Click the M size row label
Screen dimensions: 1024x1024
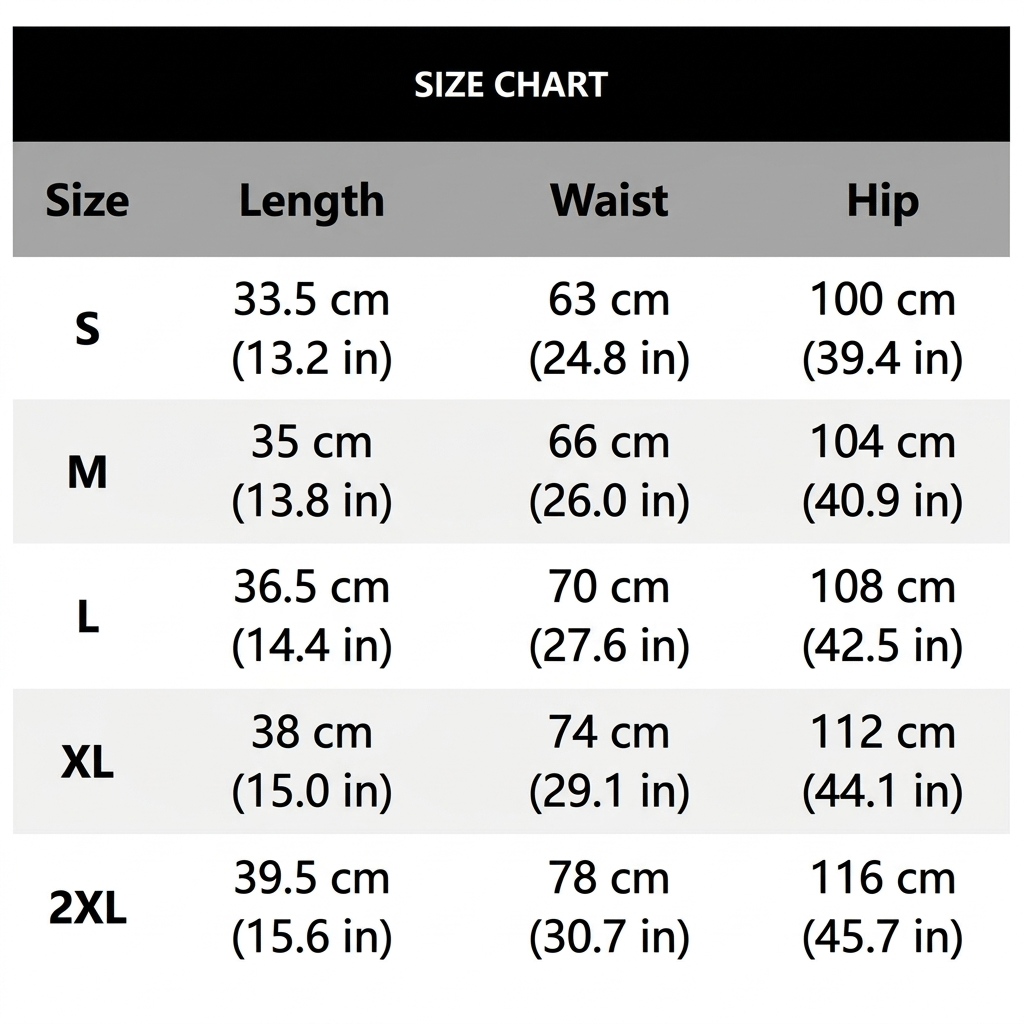(87, 472)
